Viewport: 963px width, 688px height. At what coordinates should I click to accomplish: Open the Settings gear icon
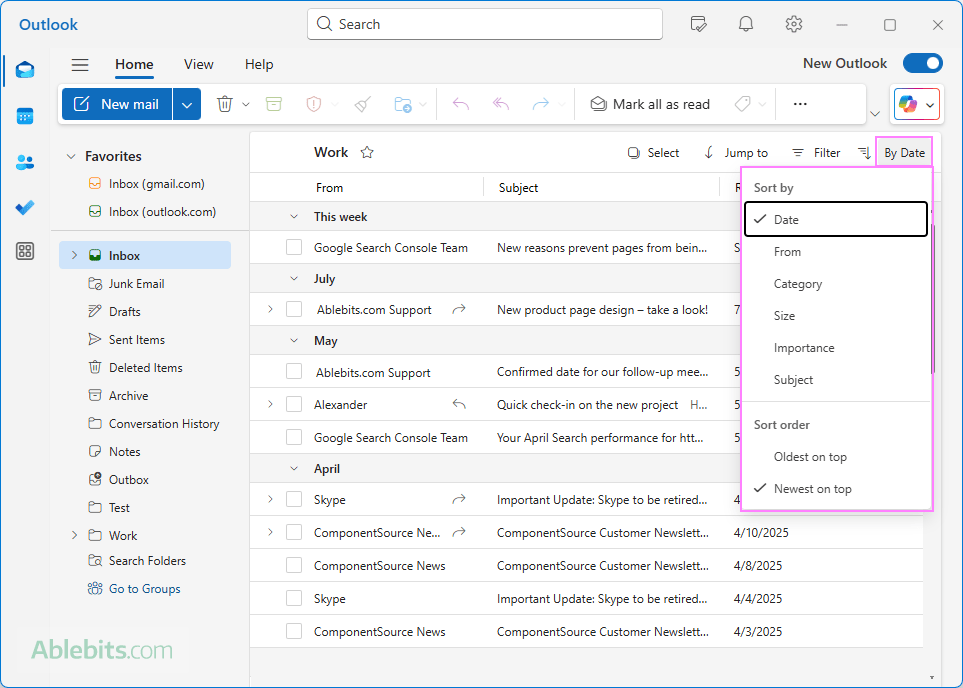[794, 24]
